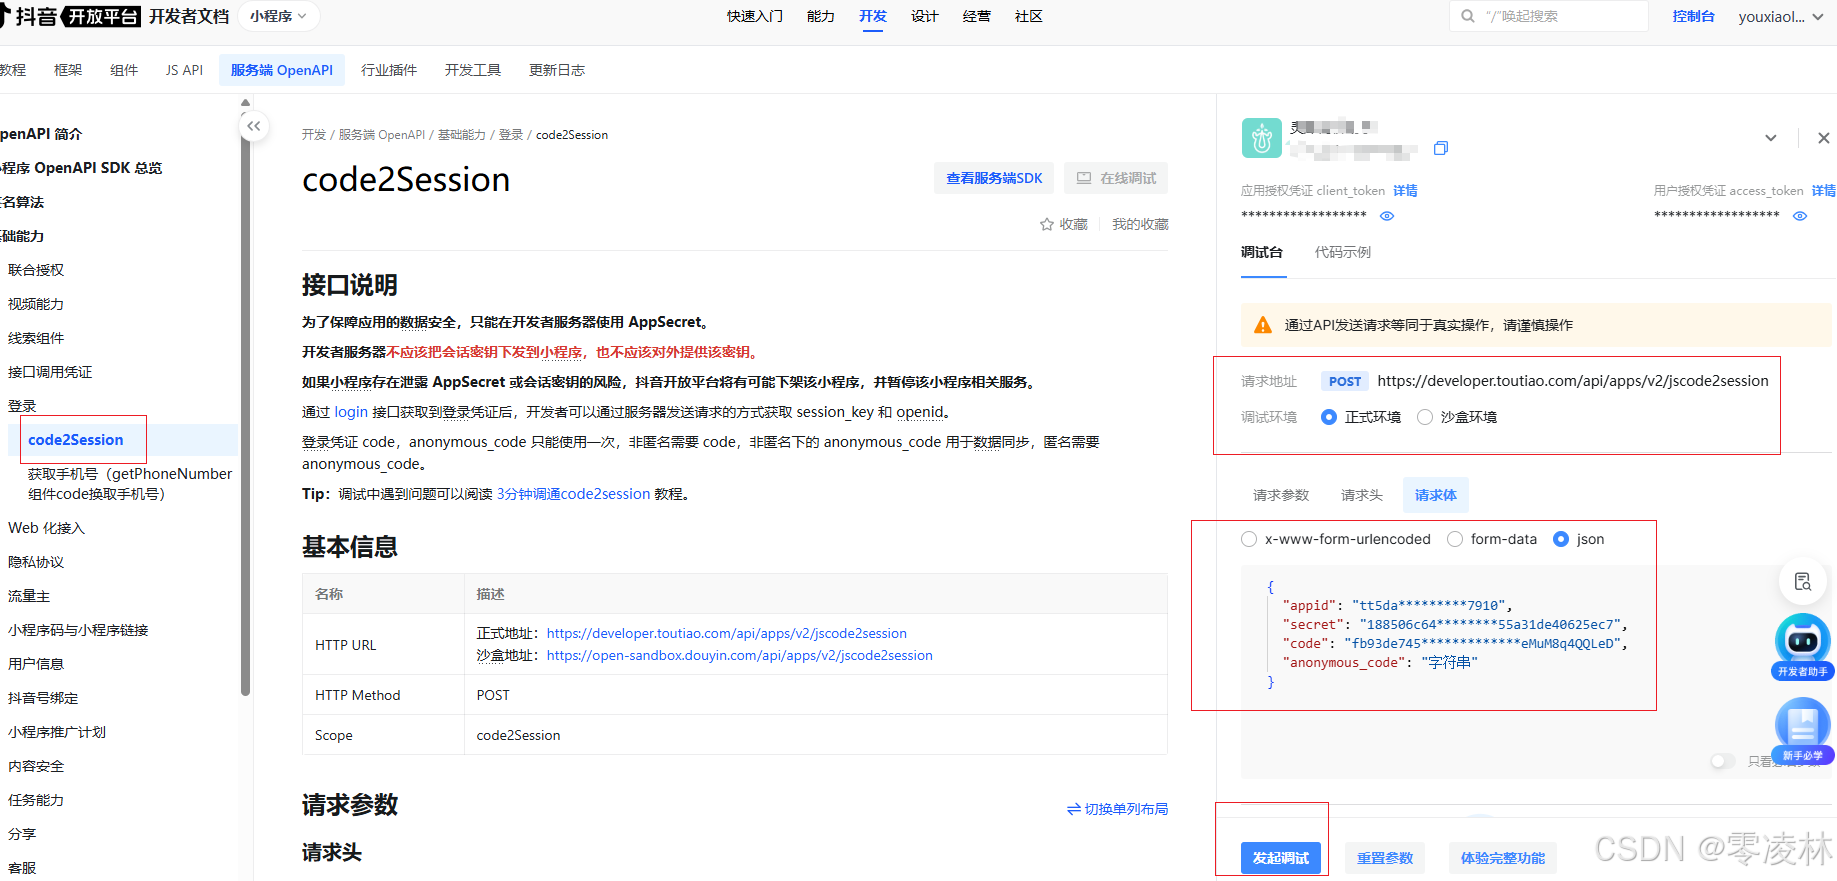
Task: Open 社区 in top navigation
Action: [1029, 16]
